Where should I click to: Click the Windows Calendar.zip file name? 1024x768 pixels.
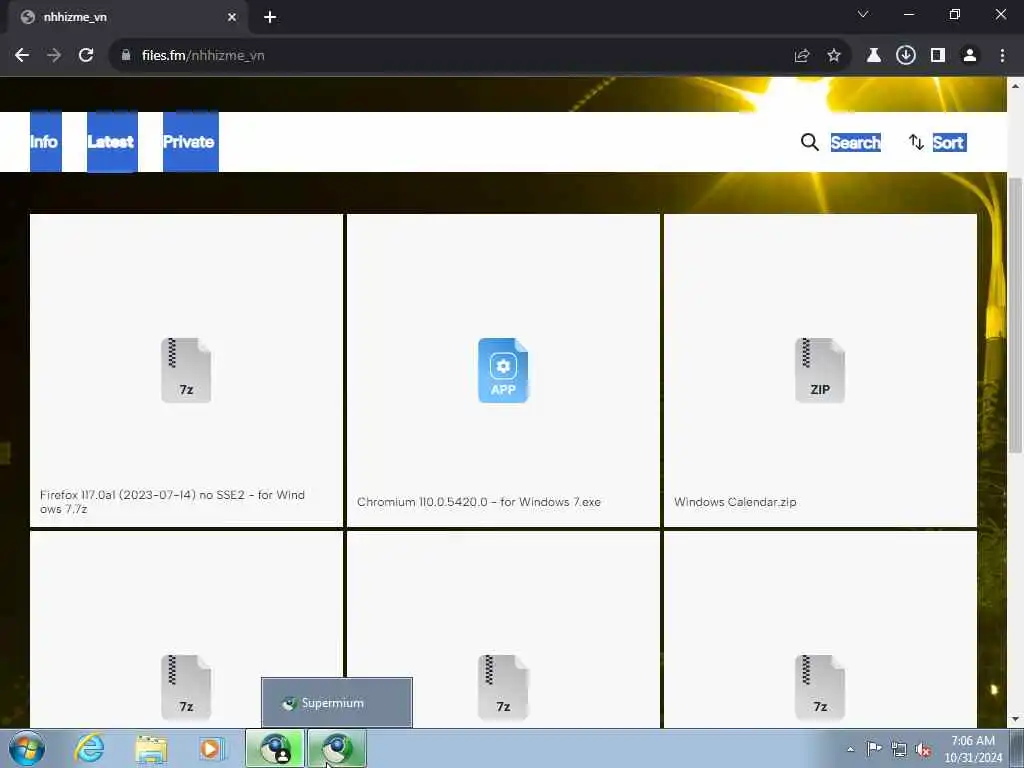(x=735, y=502)
